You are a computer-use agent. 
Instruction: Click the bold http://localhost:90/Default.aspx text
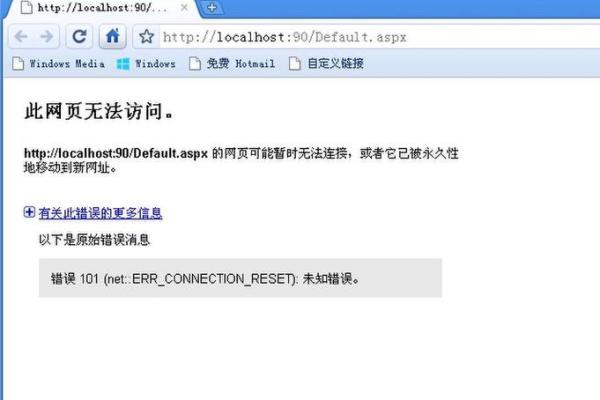tap(116, 153)
